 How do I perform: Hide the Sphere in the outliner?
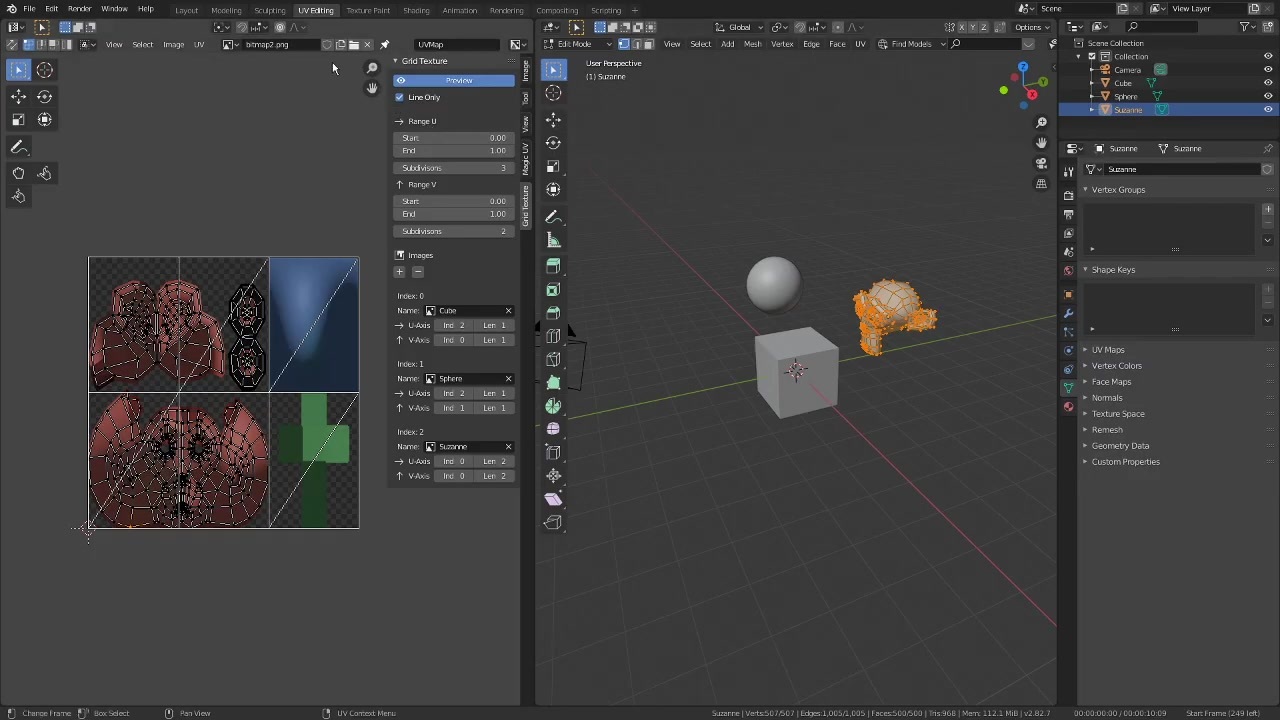pyautogui.click(x=1268, y=96)
